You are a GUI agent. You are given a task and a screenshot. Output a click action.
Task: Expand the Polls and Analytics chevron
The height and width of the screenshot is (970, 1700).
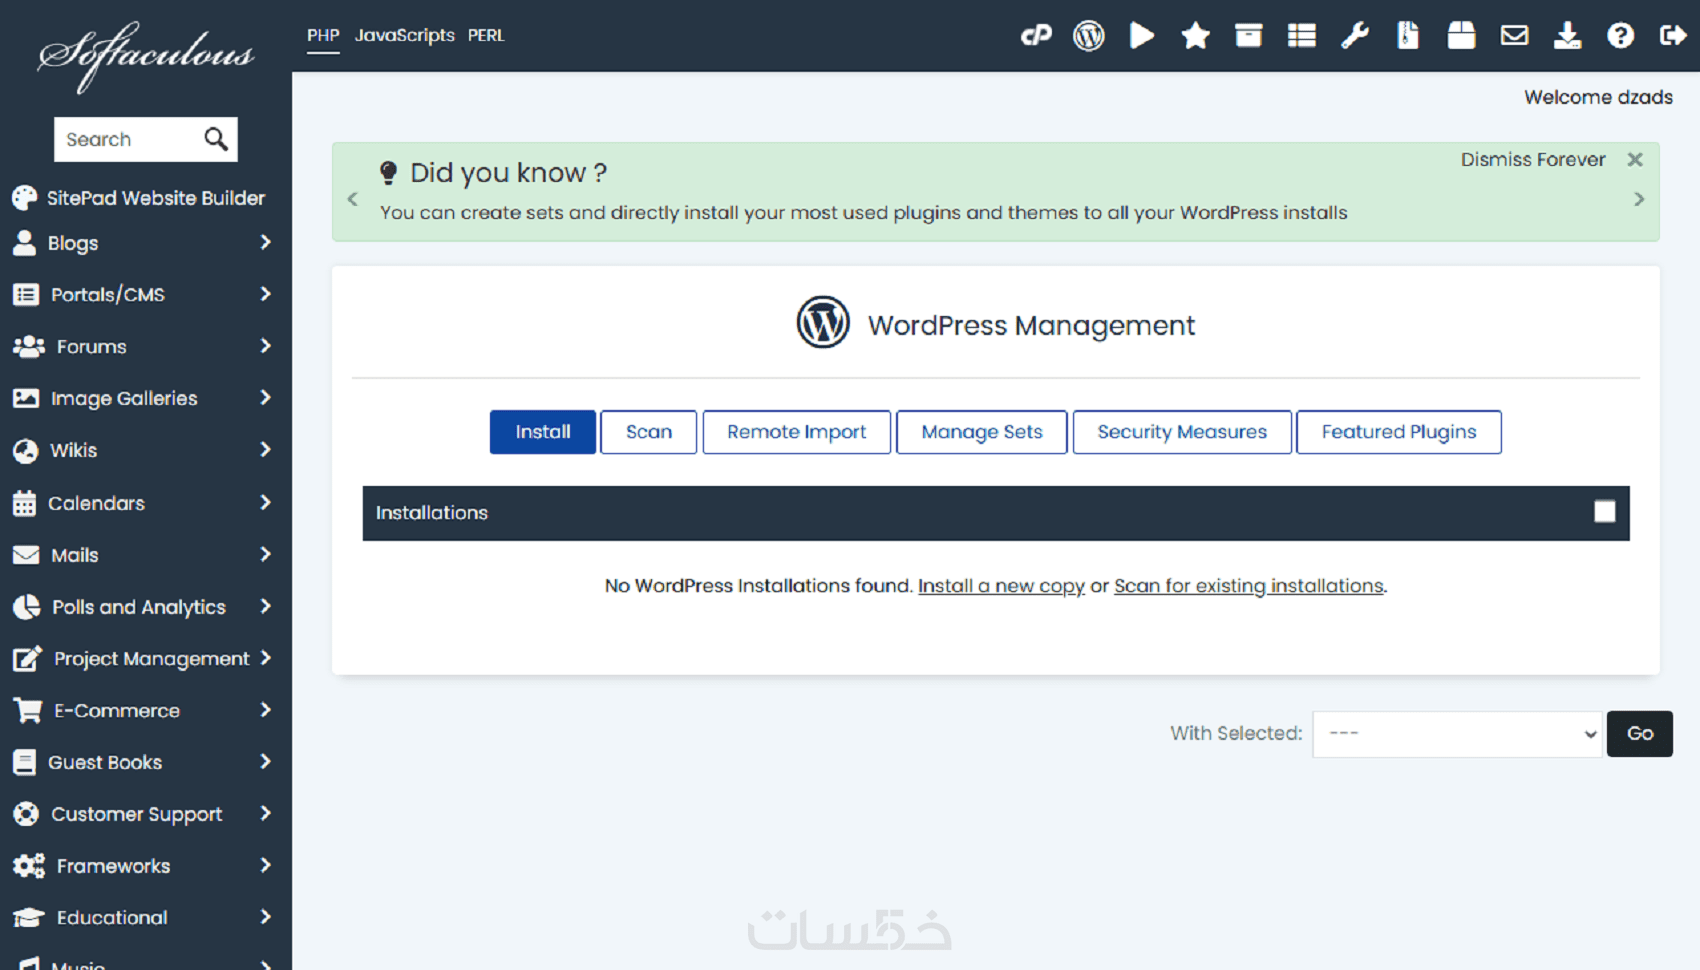(265, 606)
